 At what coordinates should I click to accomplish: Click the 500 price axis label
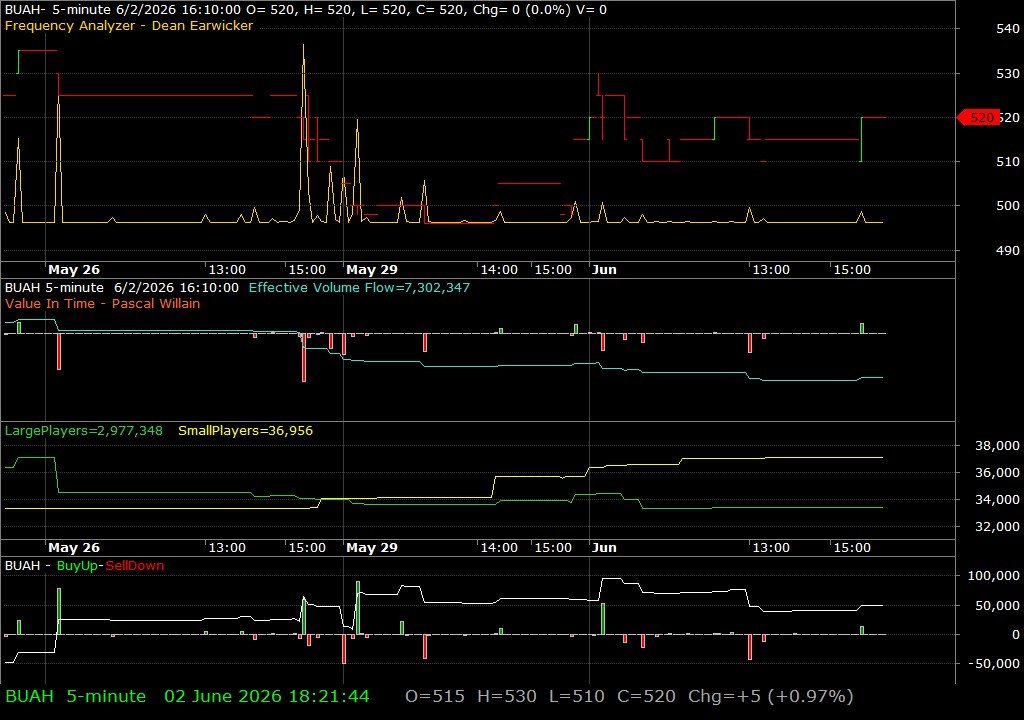point(1008,205)
